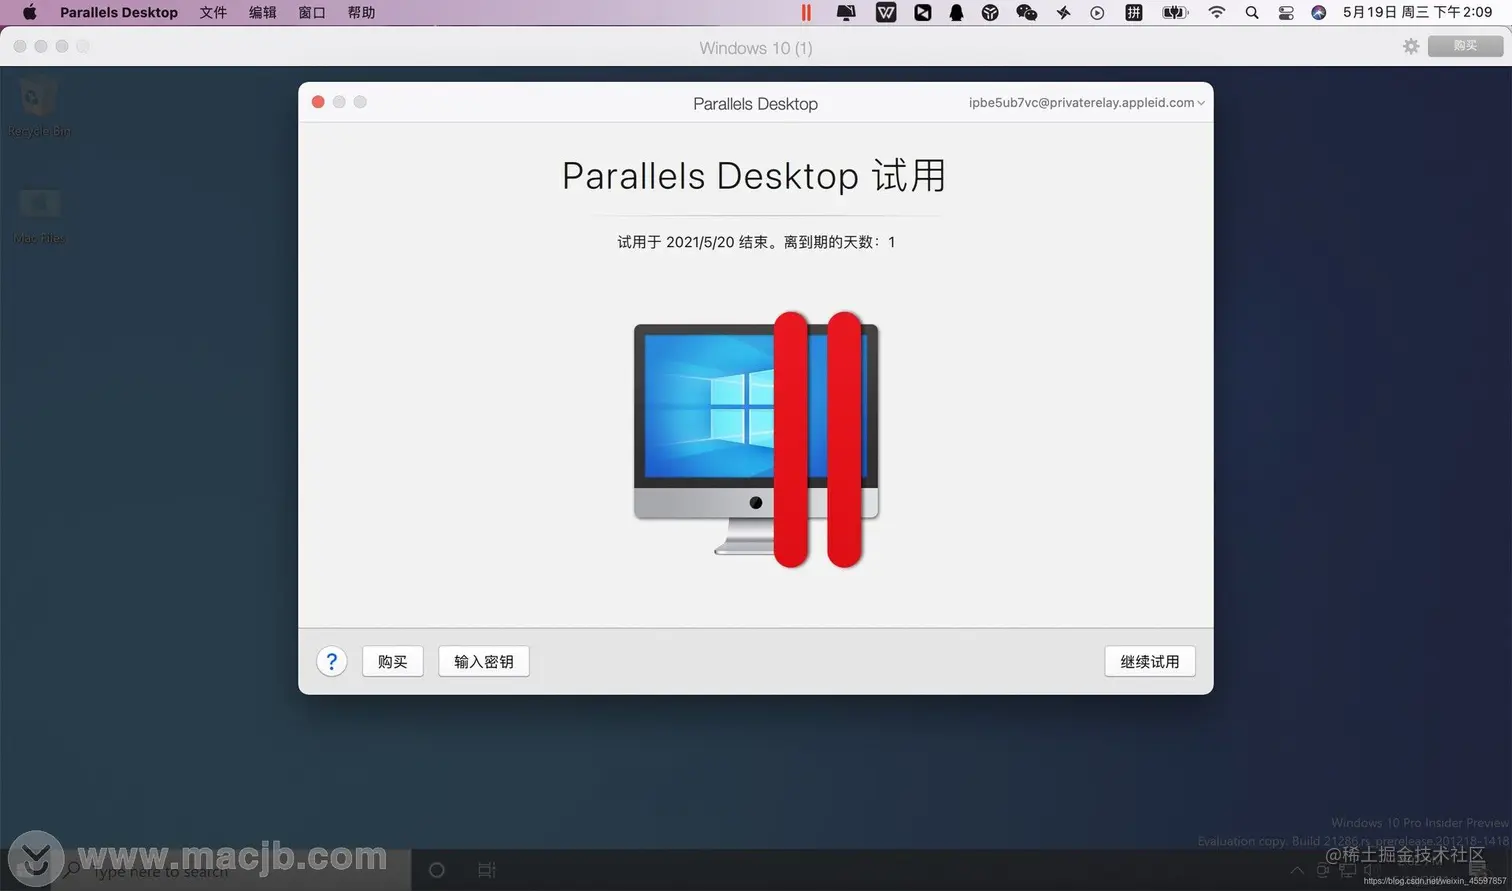Click the circular play icon in menu bar
The image size is (1512, 891).
pyautogui.click(x=1097, y=13)
